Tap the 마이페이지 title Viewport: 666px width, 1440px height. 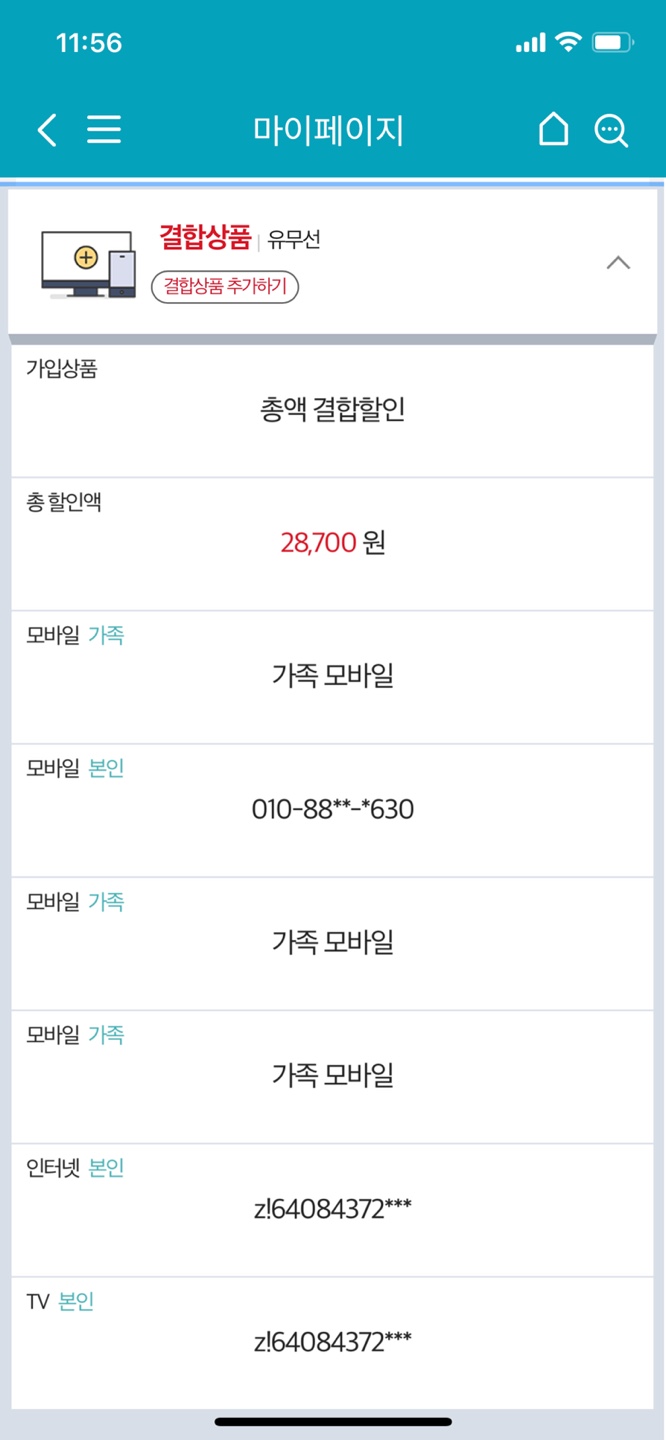point(328,131)
